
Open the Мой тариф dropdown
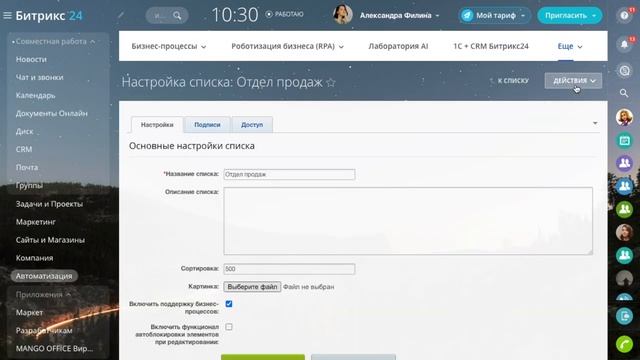pyautogui.click(x=494, y=16)
